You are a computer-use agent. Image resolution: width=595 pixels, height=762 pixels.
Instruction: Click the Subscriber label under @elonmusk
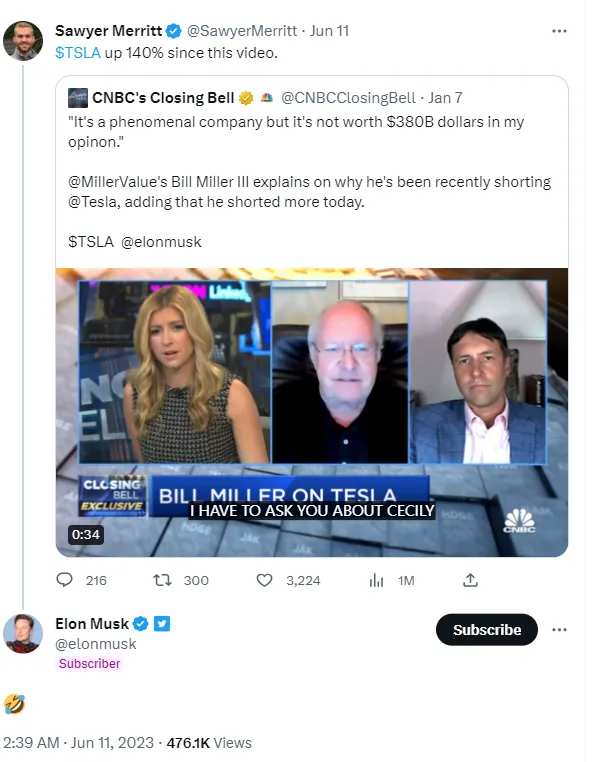89,663
